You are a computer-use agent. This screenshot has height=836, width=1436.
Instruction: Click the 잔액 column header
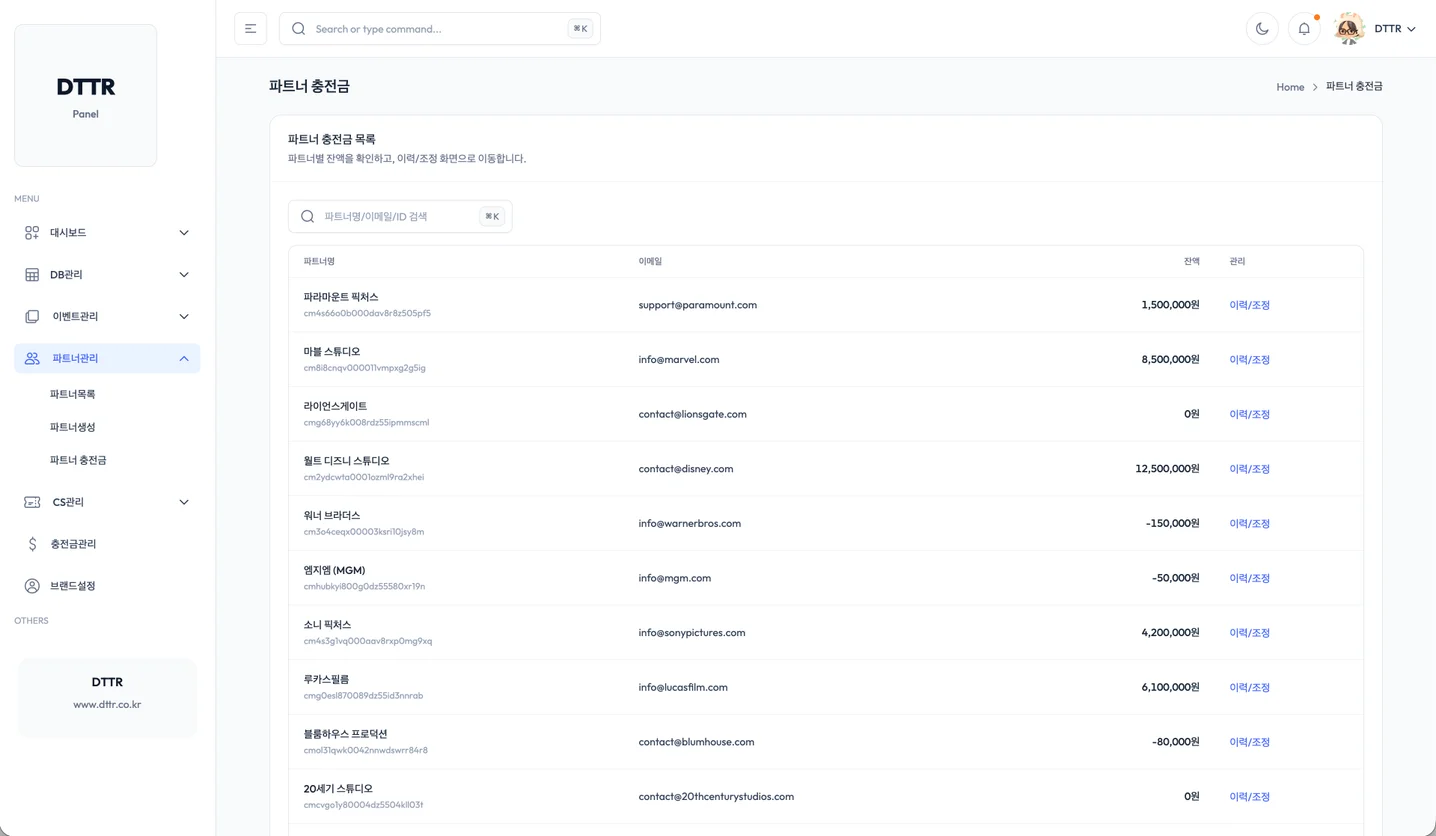click(1191, 262)
